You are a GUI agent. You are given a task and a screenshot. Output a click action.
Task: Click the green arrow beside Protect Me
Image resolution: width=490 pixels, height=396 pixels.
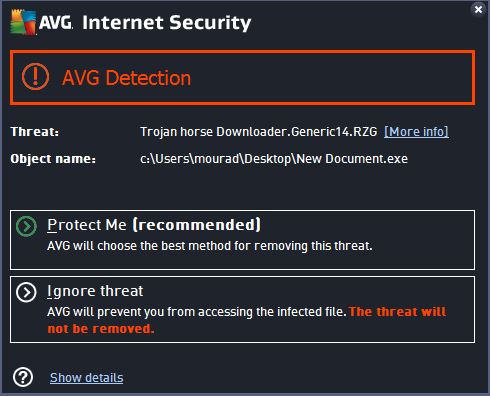click(26, 226)
